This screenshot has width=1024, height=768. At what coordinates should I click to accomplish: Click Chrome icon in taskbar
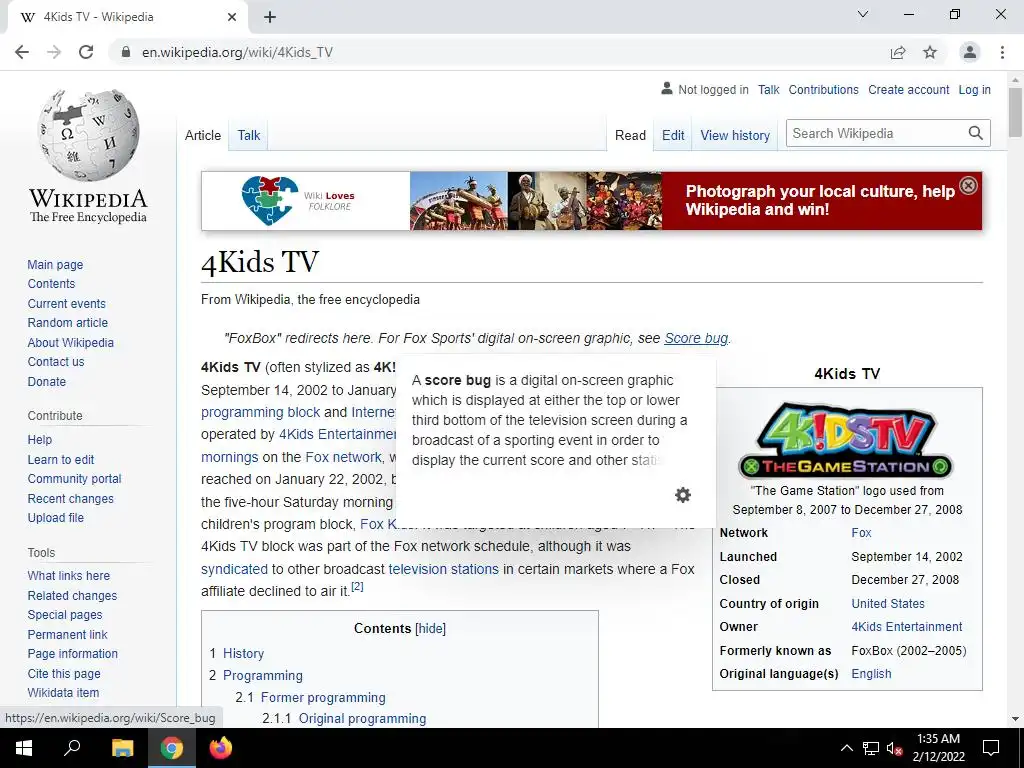coord(172,748)
